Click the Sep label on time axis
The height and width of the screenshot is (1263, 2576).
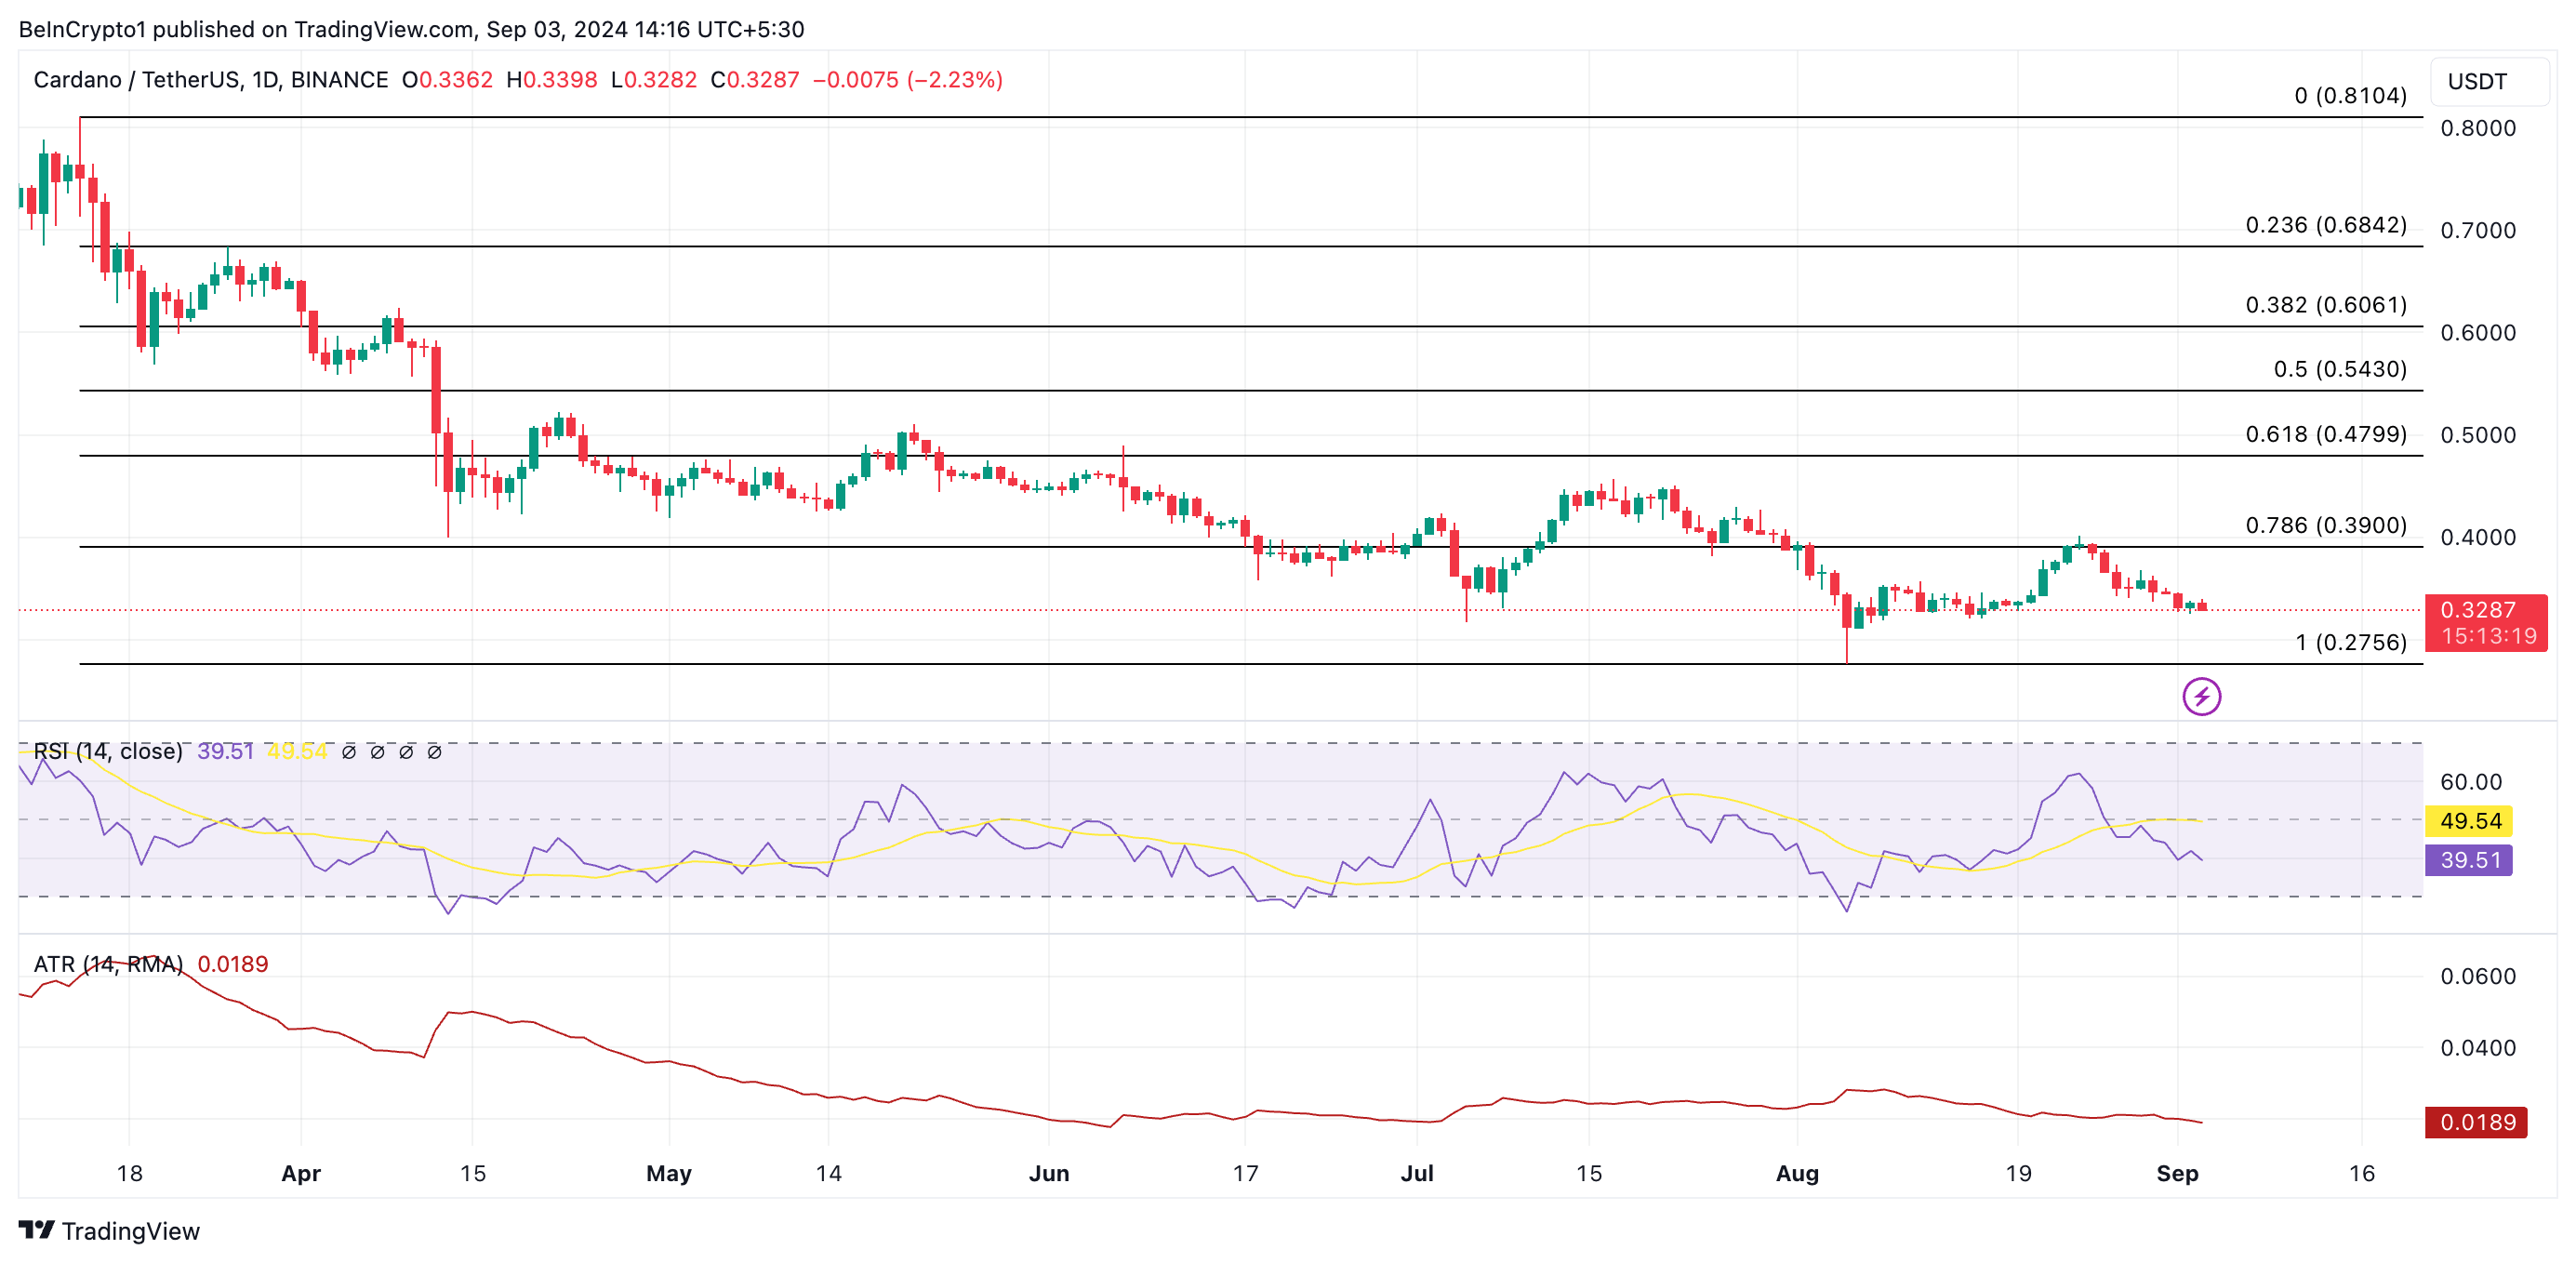coord(2177,1173)
